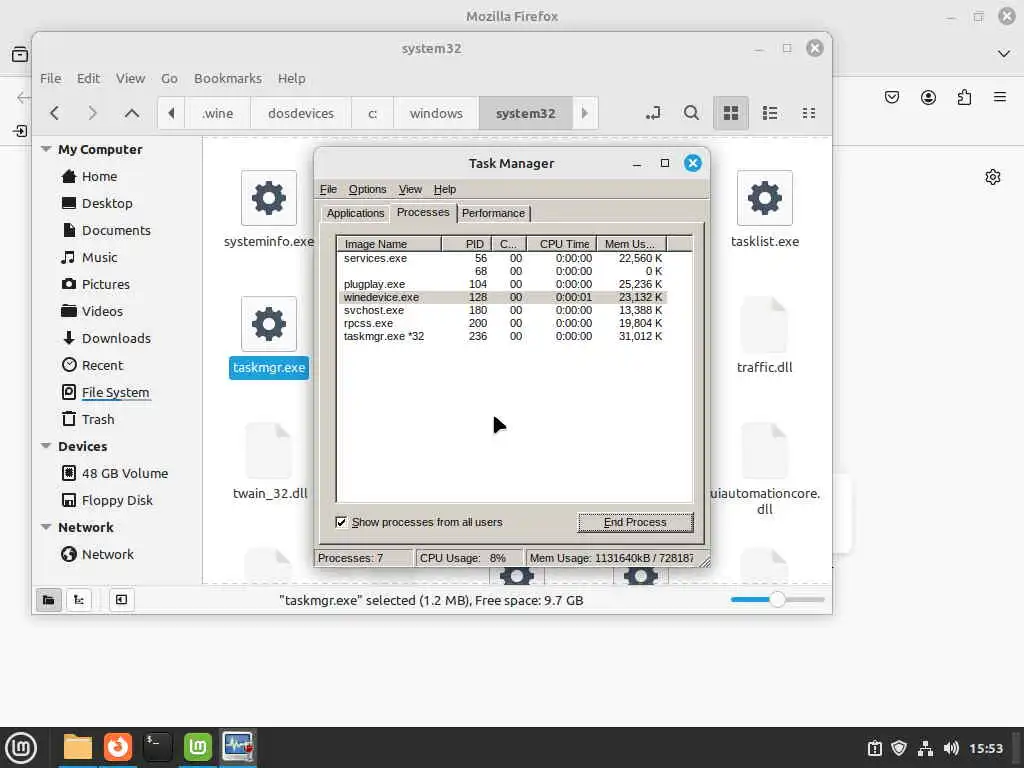Open File System in sidebar
1024x768 pixels.
pyautogui.click(x=116, y=392)
